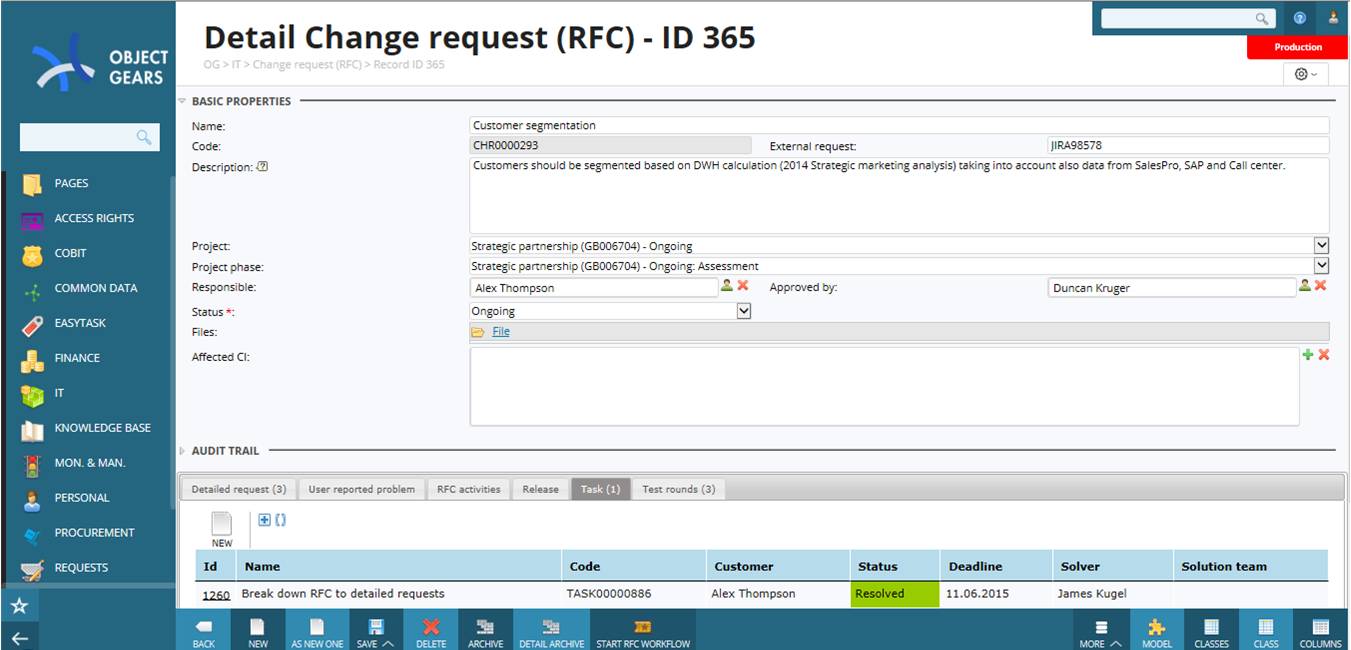The height and width of the screenshot is (650, 1351).
Task: Click the Description help icon
Action: [262, 167]
